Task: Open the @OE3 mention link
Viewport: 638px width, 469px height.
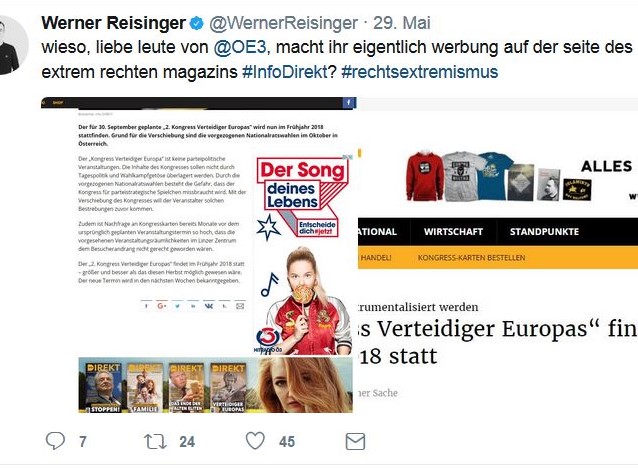Action: pos(240,47)
